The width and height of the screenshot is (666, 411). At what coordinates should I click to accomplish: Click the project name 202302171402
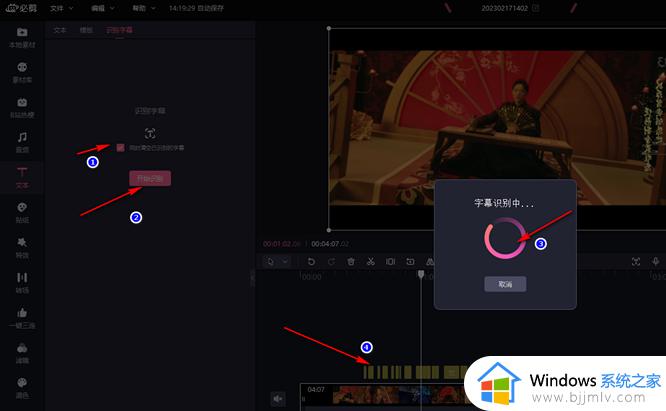(505, 8)
